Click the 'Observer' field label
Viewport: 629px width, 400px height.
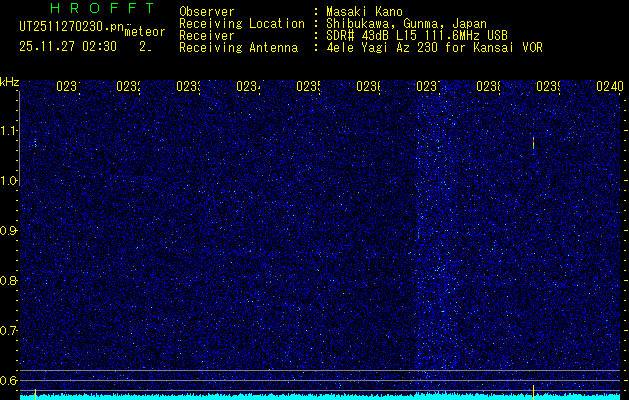click(x=207, y=12)
